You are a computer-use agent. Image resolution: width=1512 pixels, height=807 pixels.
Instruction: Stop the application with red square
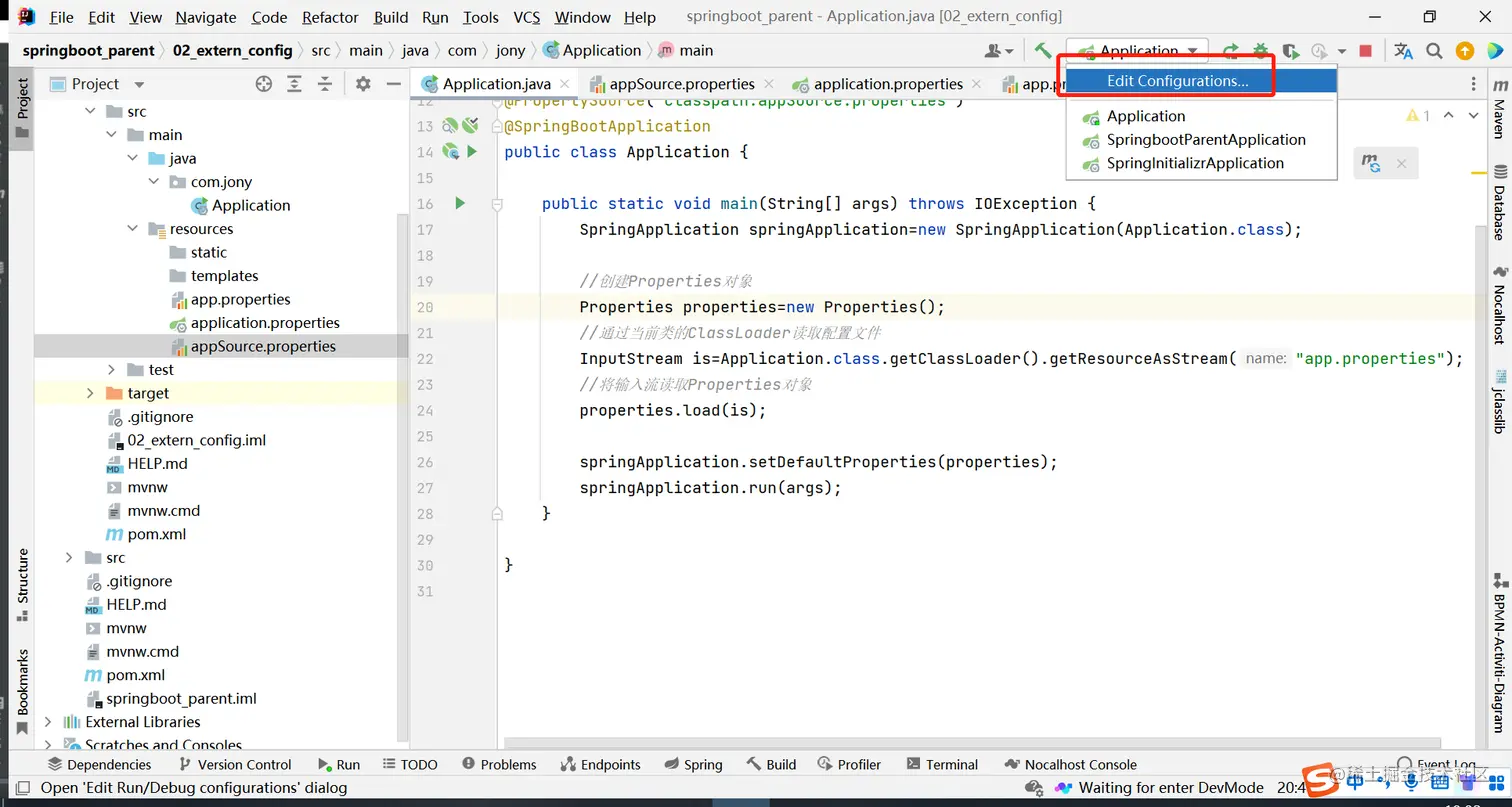(x=1365, y=51)
